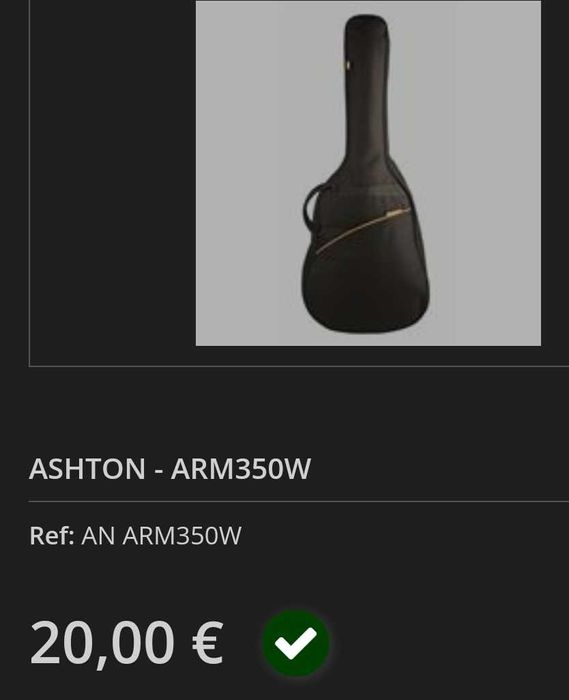Viewport: 569px width, 700px height.
Task: Click the empty dark area beside the product photo
Action: tap(112, 179)
